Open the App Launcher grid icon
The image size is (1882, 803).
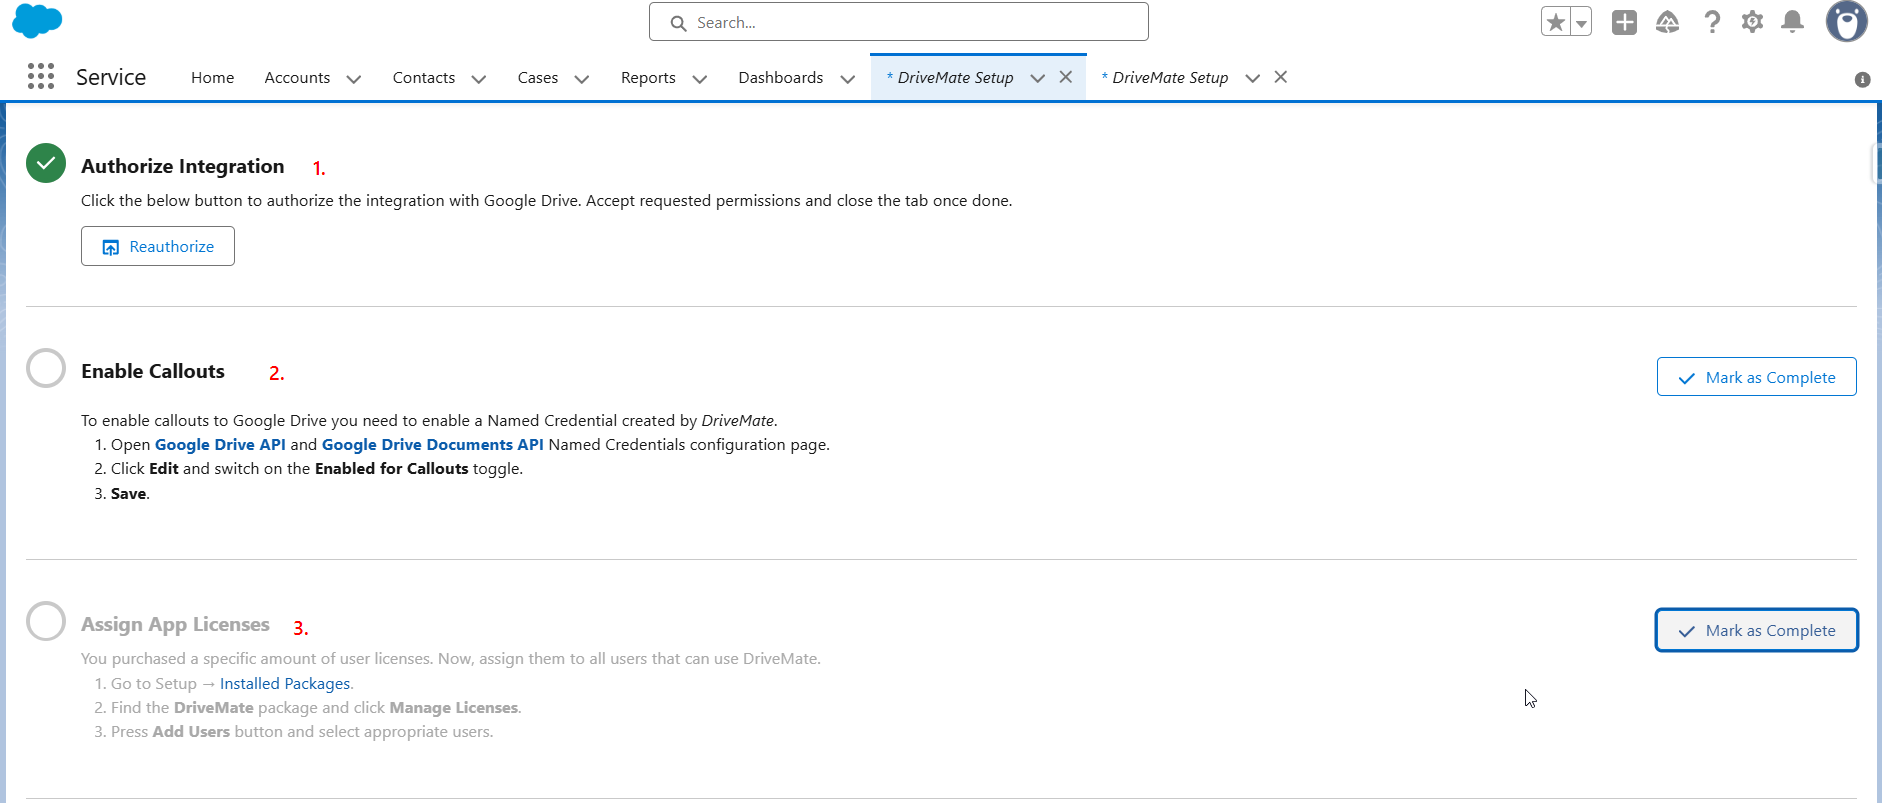click(41, 76)
